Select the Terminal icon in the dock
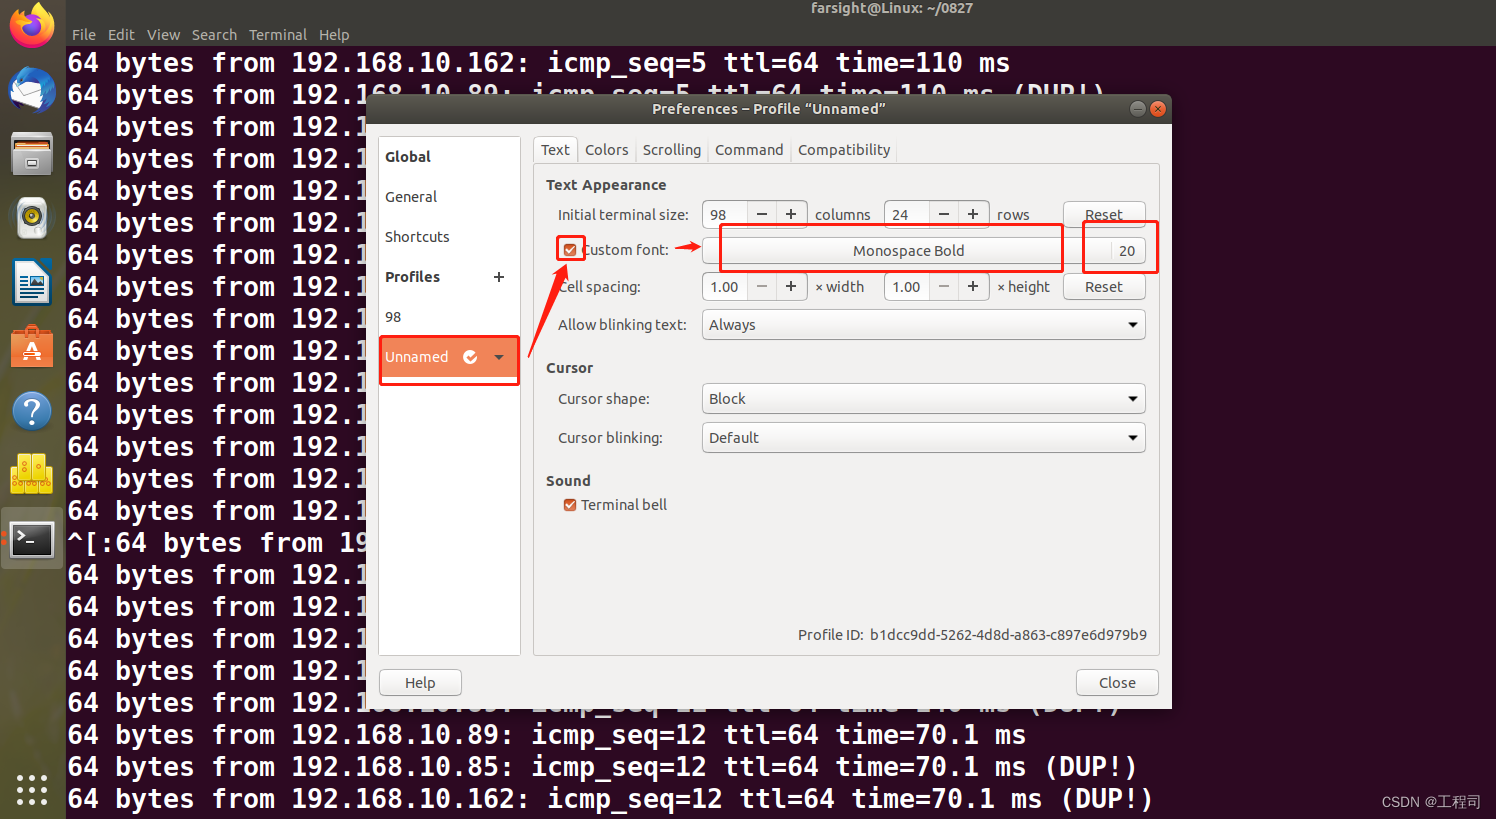The image size is (1496, 819). coord(31,539)
